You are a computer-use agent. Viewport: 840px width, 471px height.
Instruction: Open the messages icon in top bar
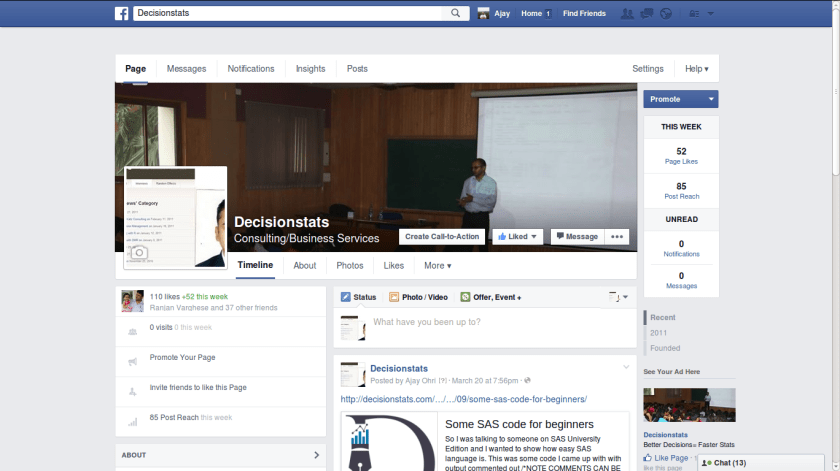(x=647, y=13)
